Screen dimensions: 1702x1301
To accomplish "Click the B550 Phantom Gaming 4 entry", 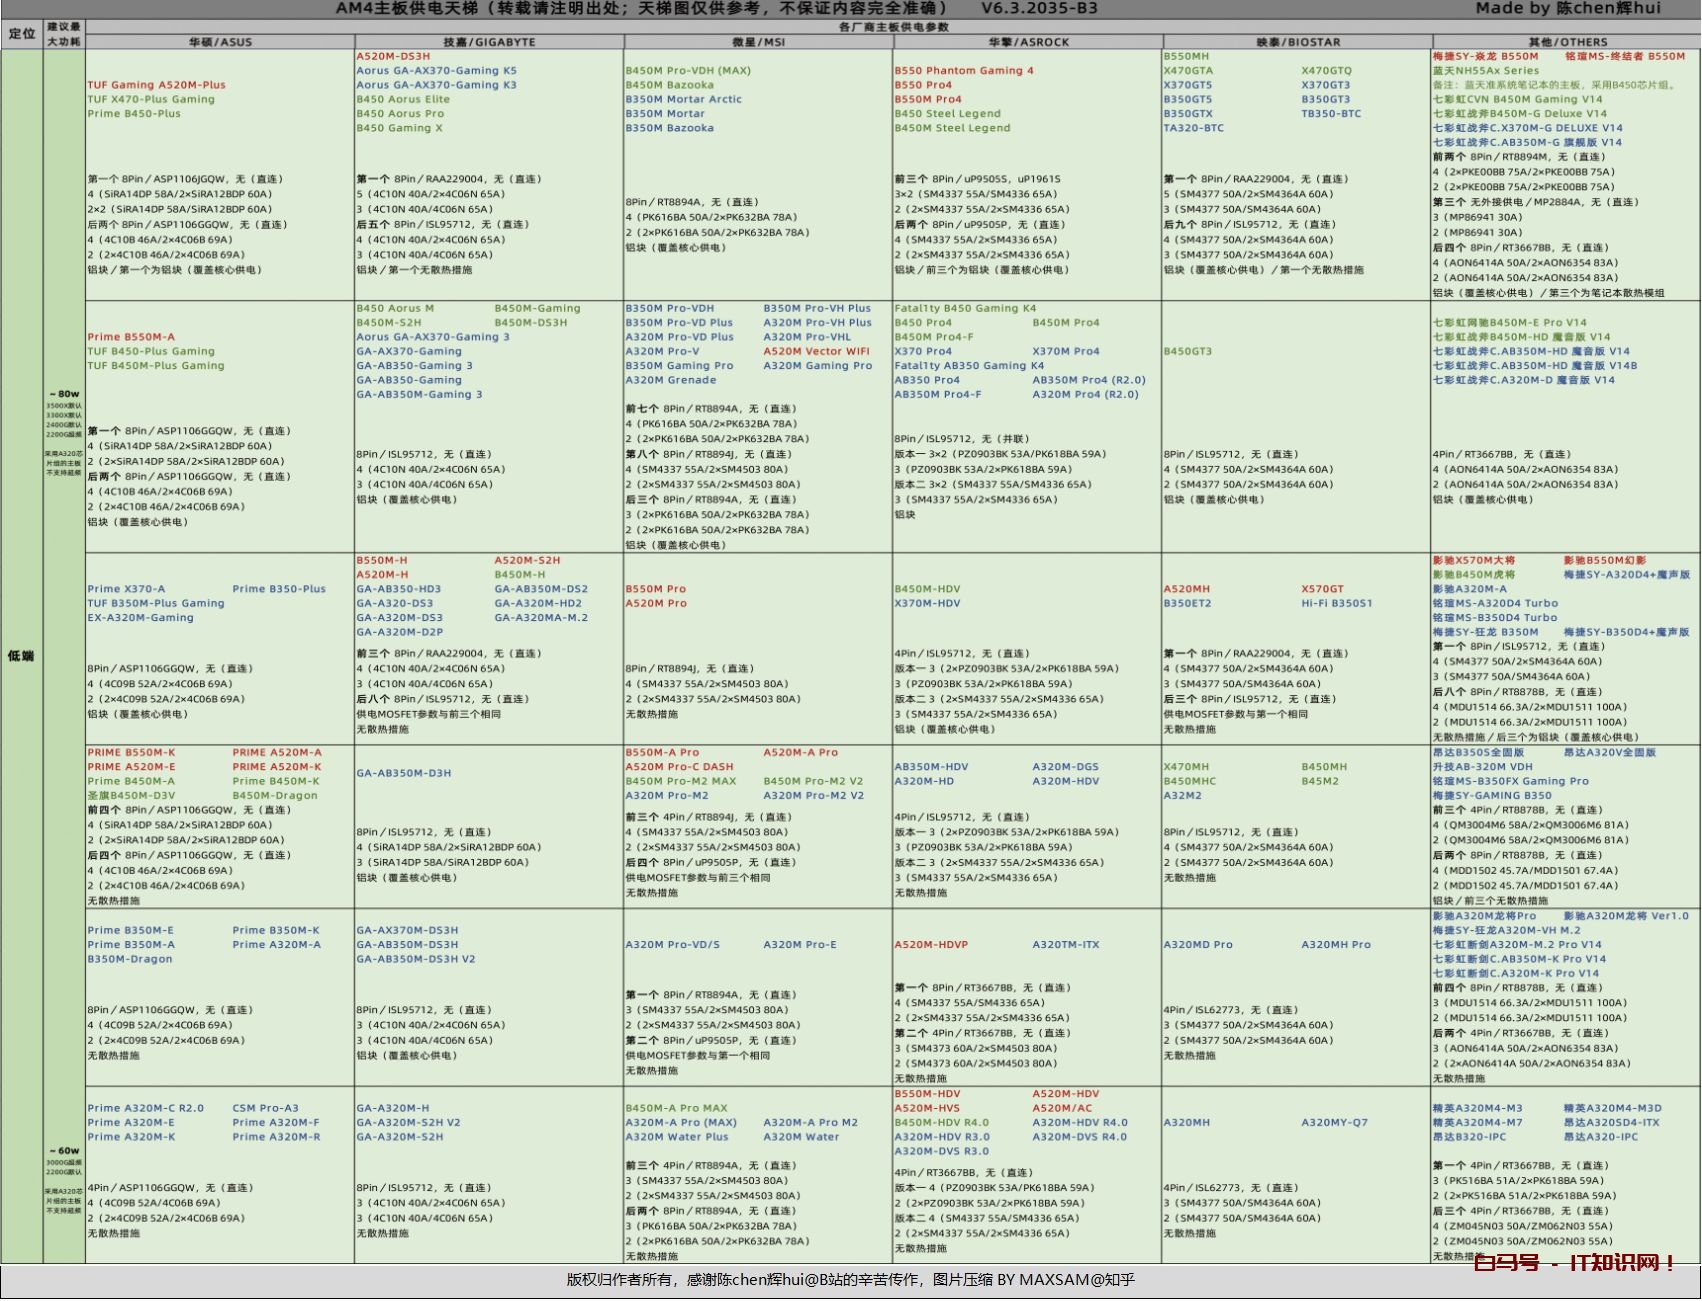I will point(963,71).
